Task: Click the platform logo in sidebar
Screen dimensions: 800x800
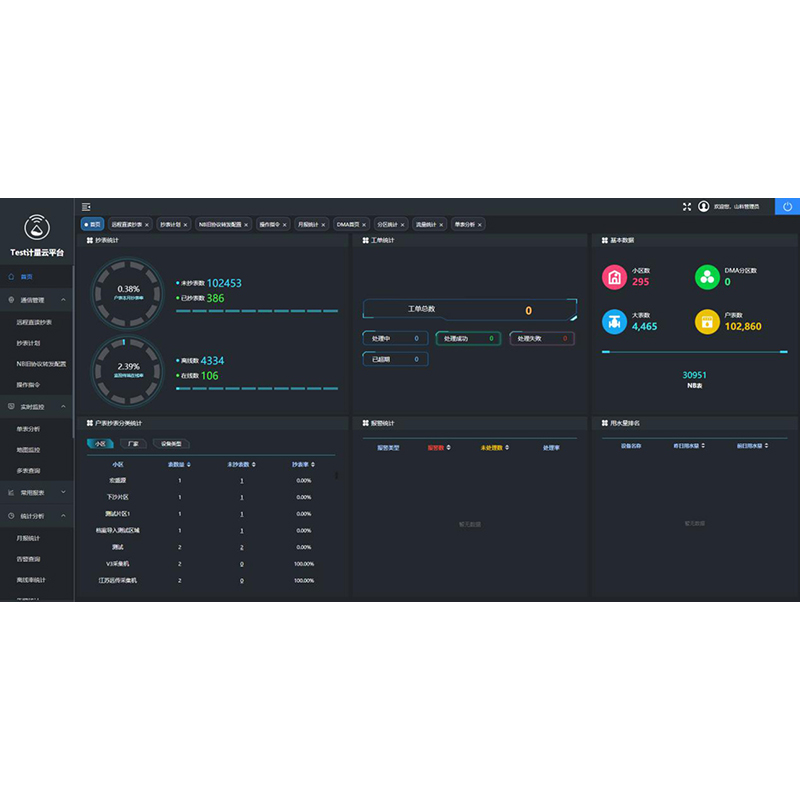Action: pos(37,227)
